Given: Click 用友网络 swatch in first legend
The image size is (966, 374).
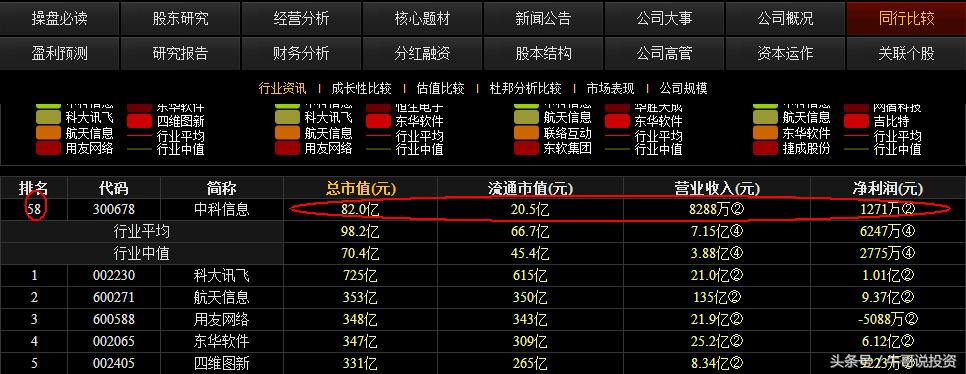Looking at the screenshot, I should pyautogui.click(x=48, y=148).
